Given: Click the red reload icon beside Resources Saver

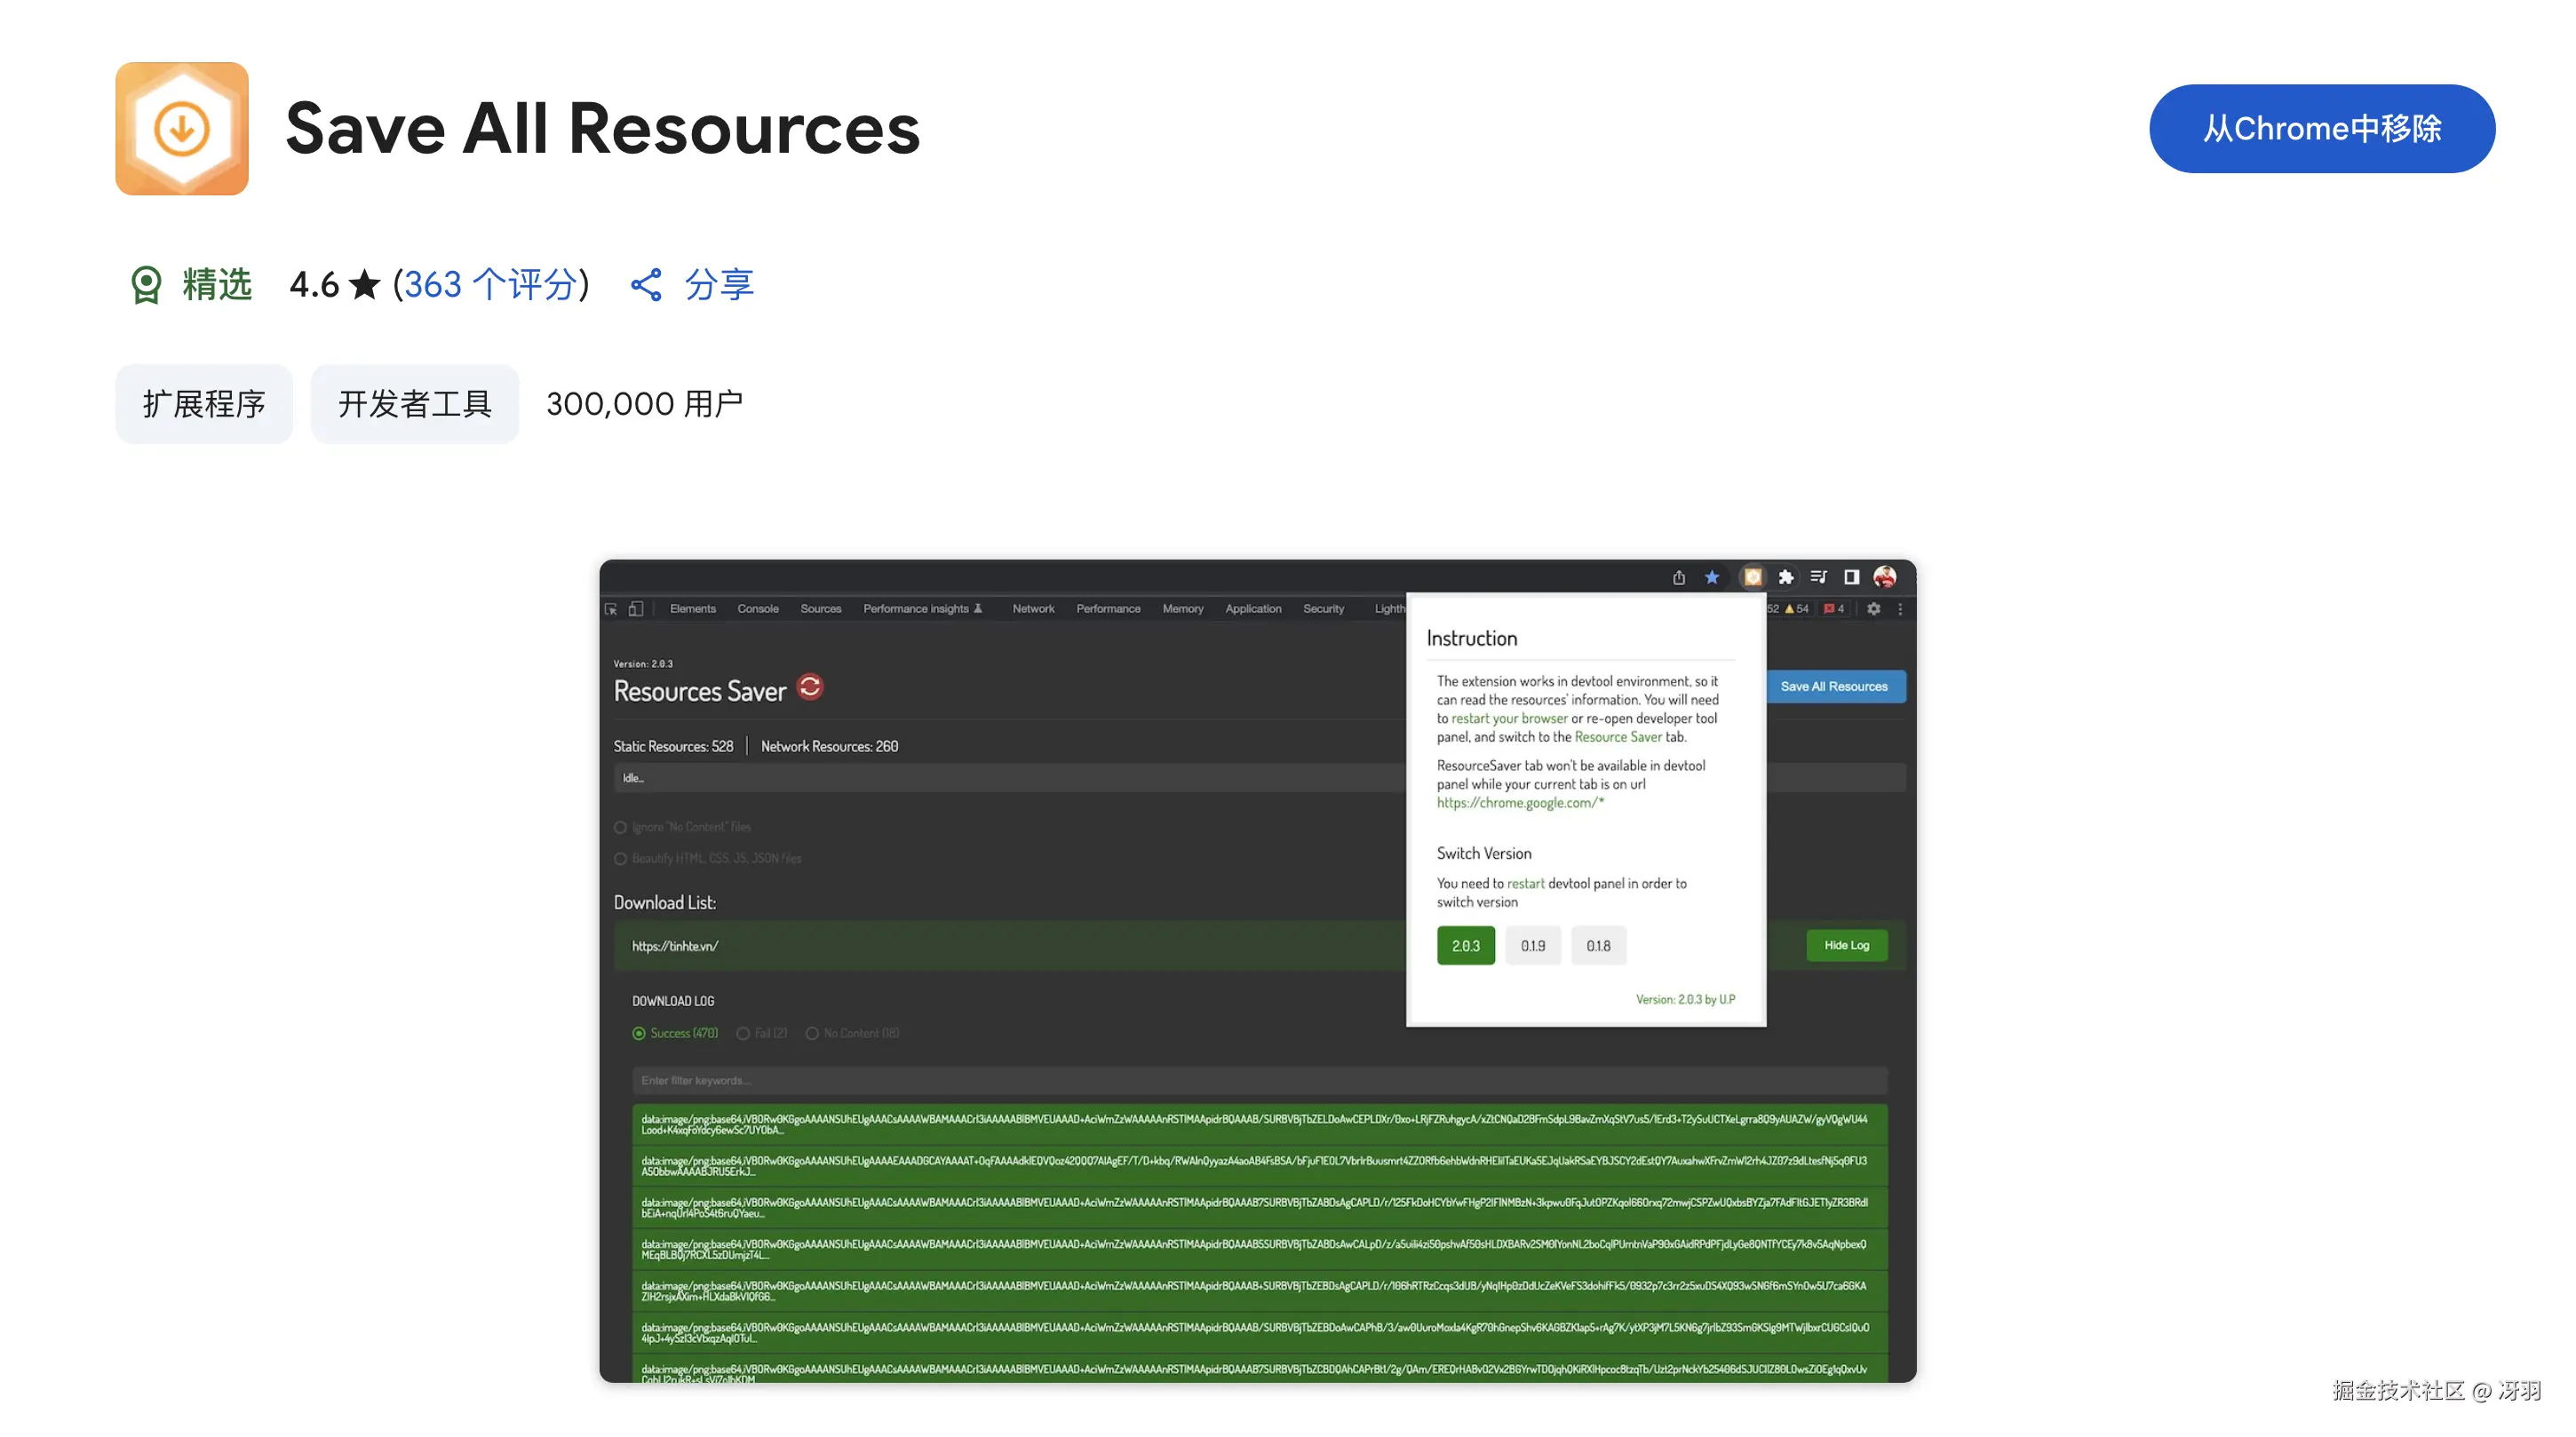Looking at the screenshot, I should [810, 688].
